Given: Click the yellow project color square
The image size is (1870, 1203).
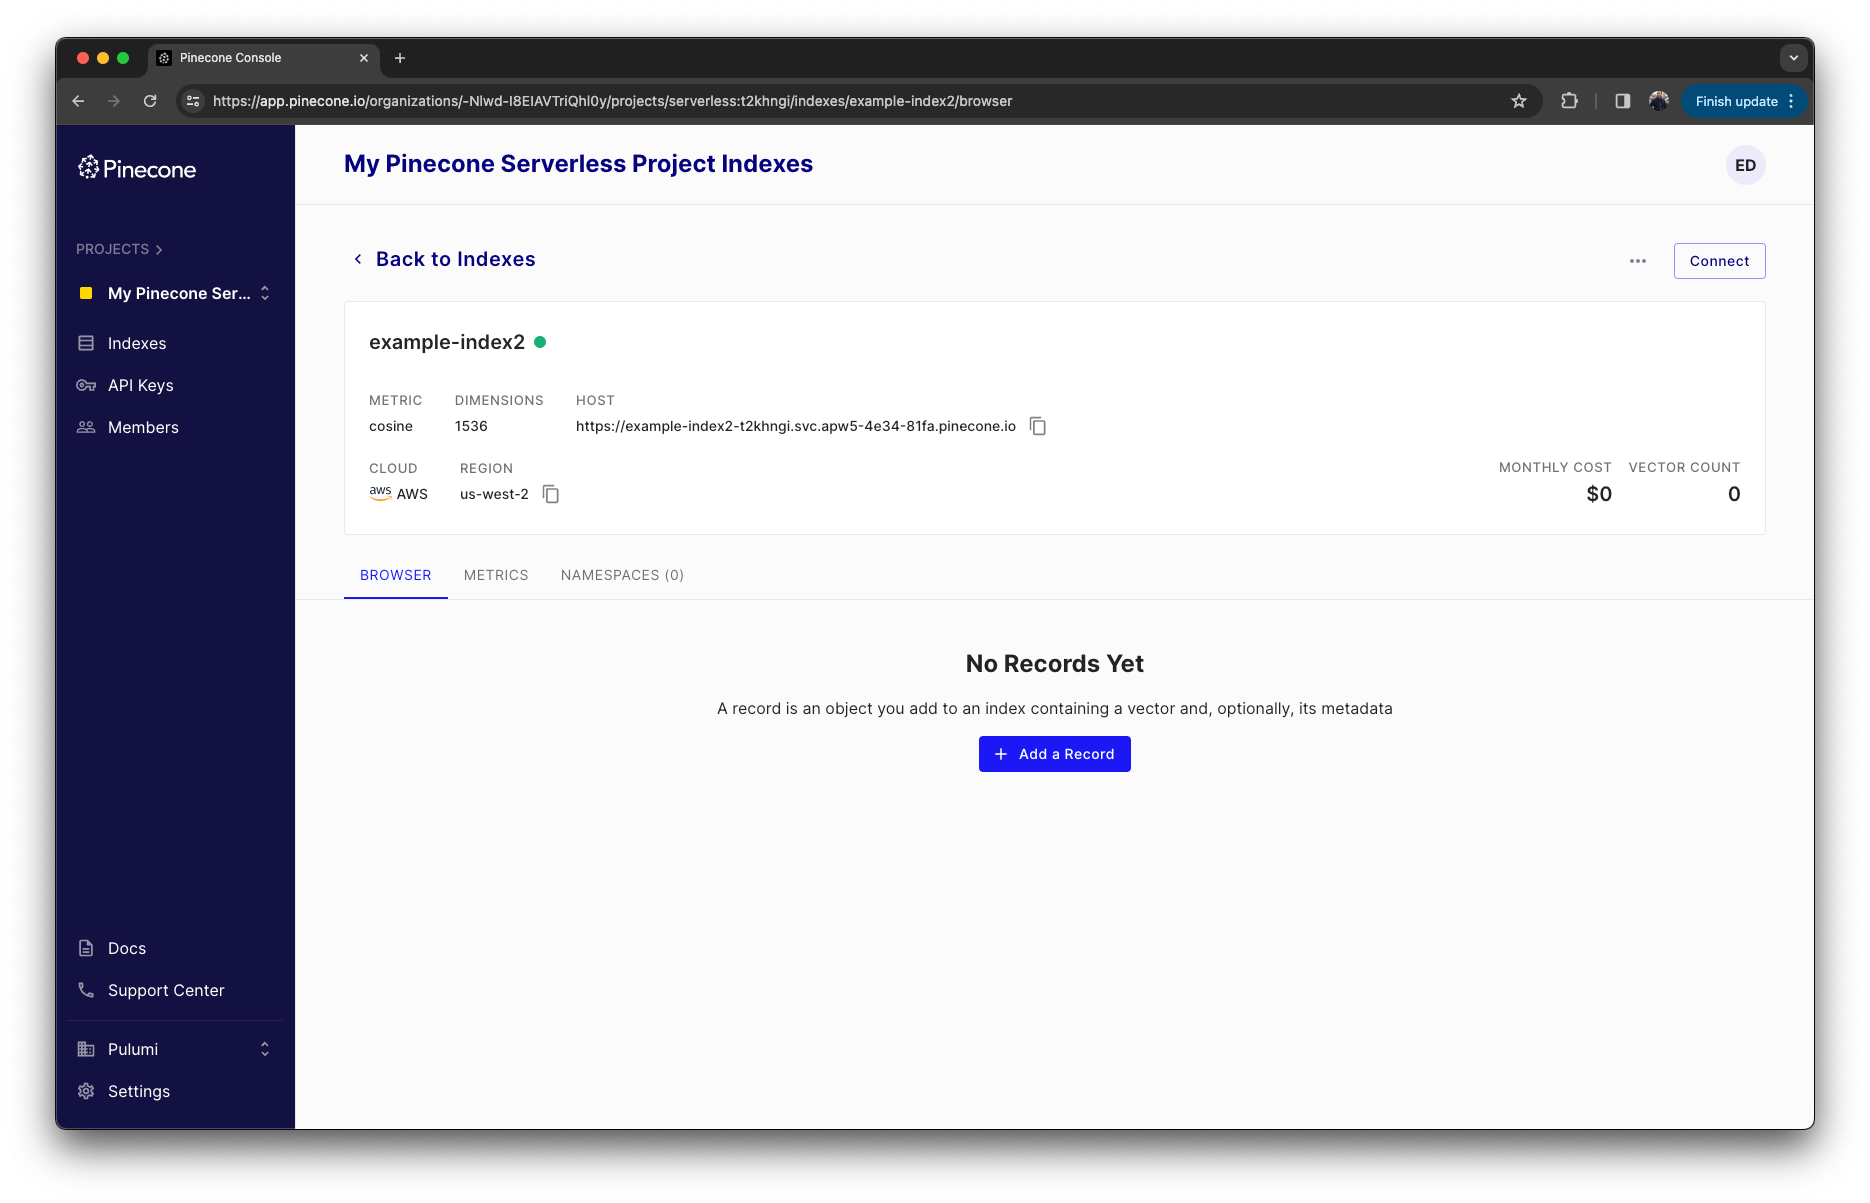Looking at the screenshot, I should (86, 293).
